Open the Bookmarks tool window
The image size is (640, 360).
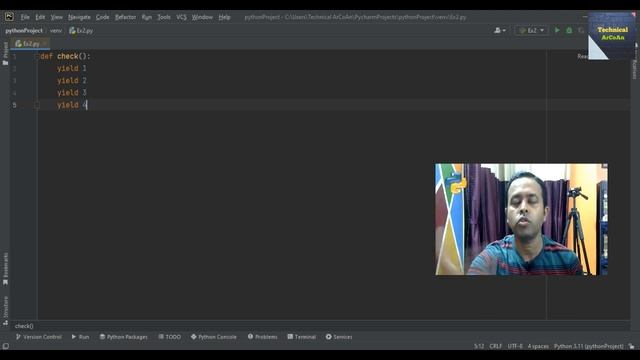(x=5, y=269)
